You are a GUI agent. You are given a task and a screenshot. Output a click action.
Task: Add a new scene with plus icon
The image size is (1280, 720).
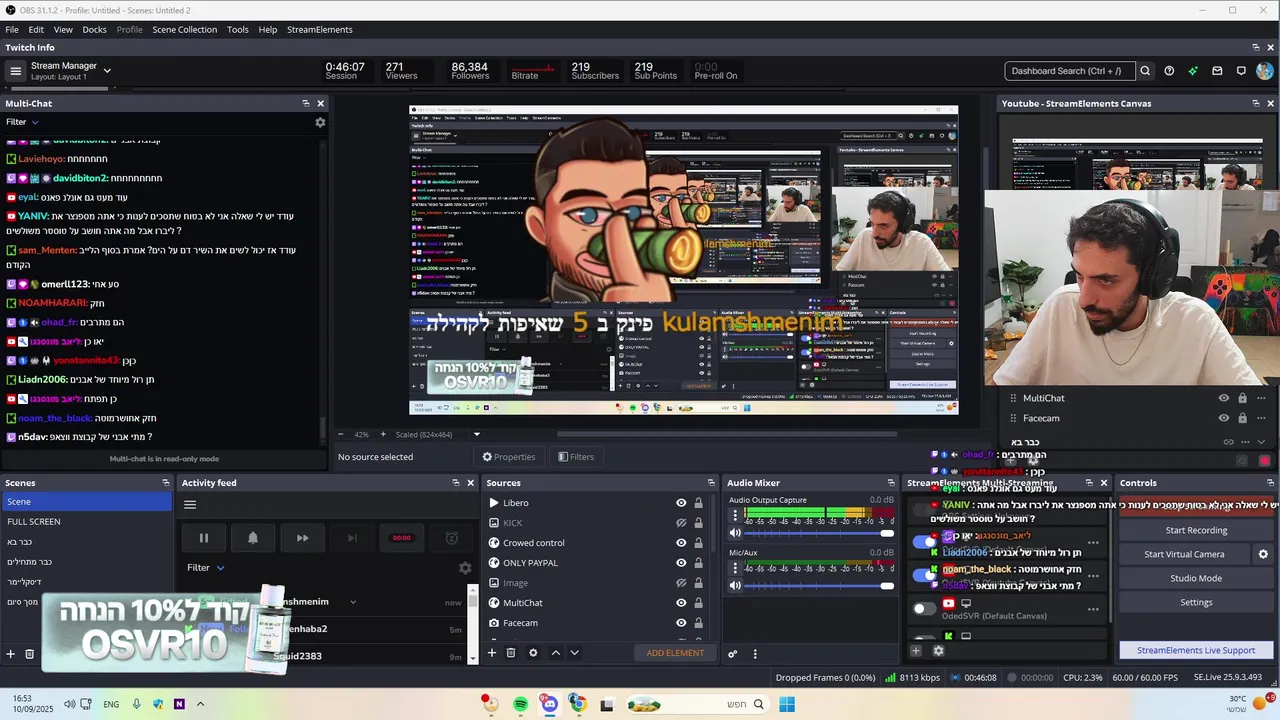(11, 654)
